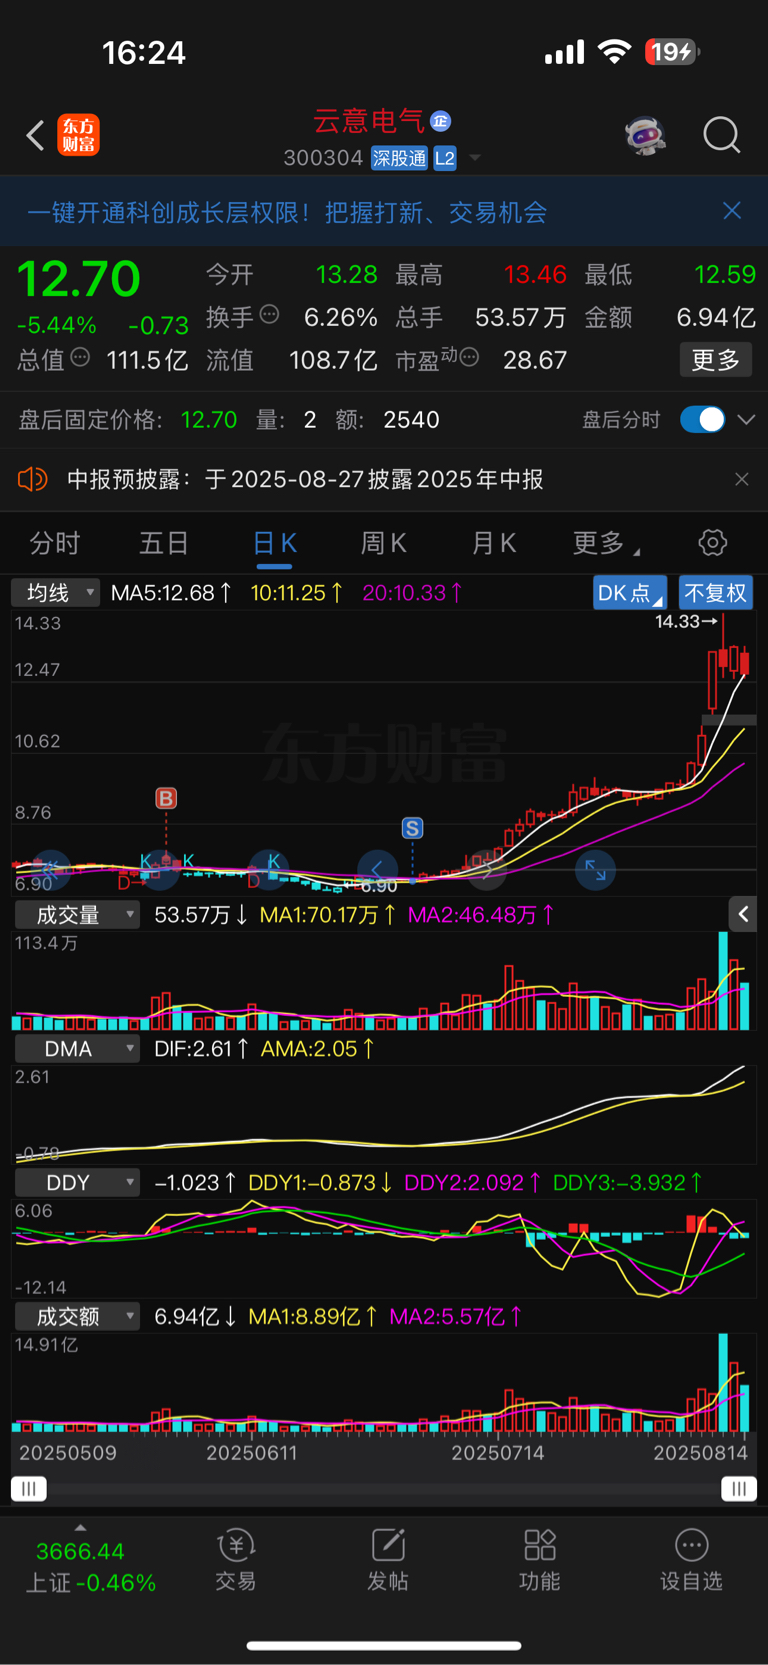Viewport: 768px width, 1665px height.
Task: Tap the 深股通 tag
Action: 399,158
